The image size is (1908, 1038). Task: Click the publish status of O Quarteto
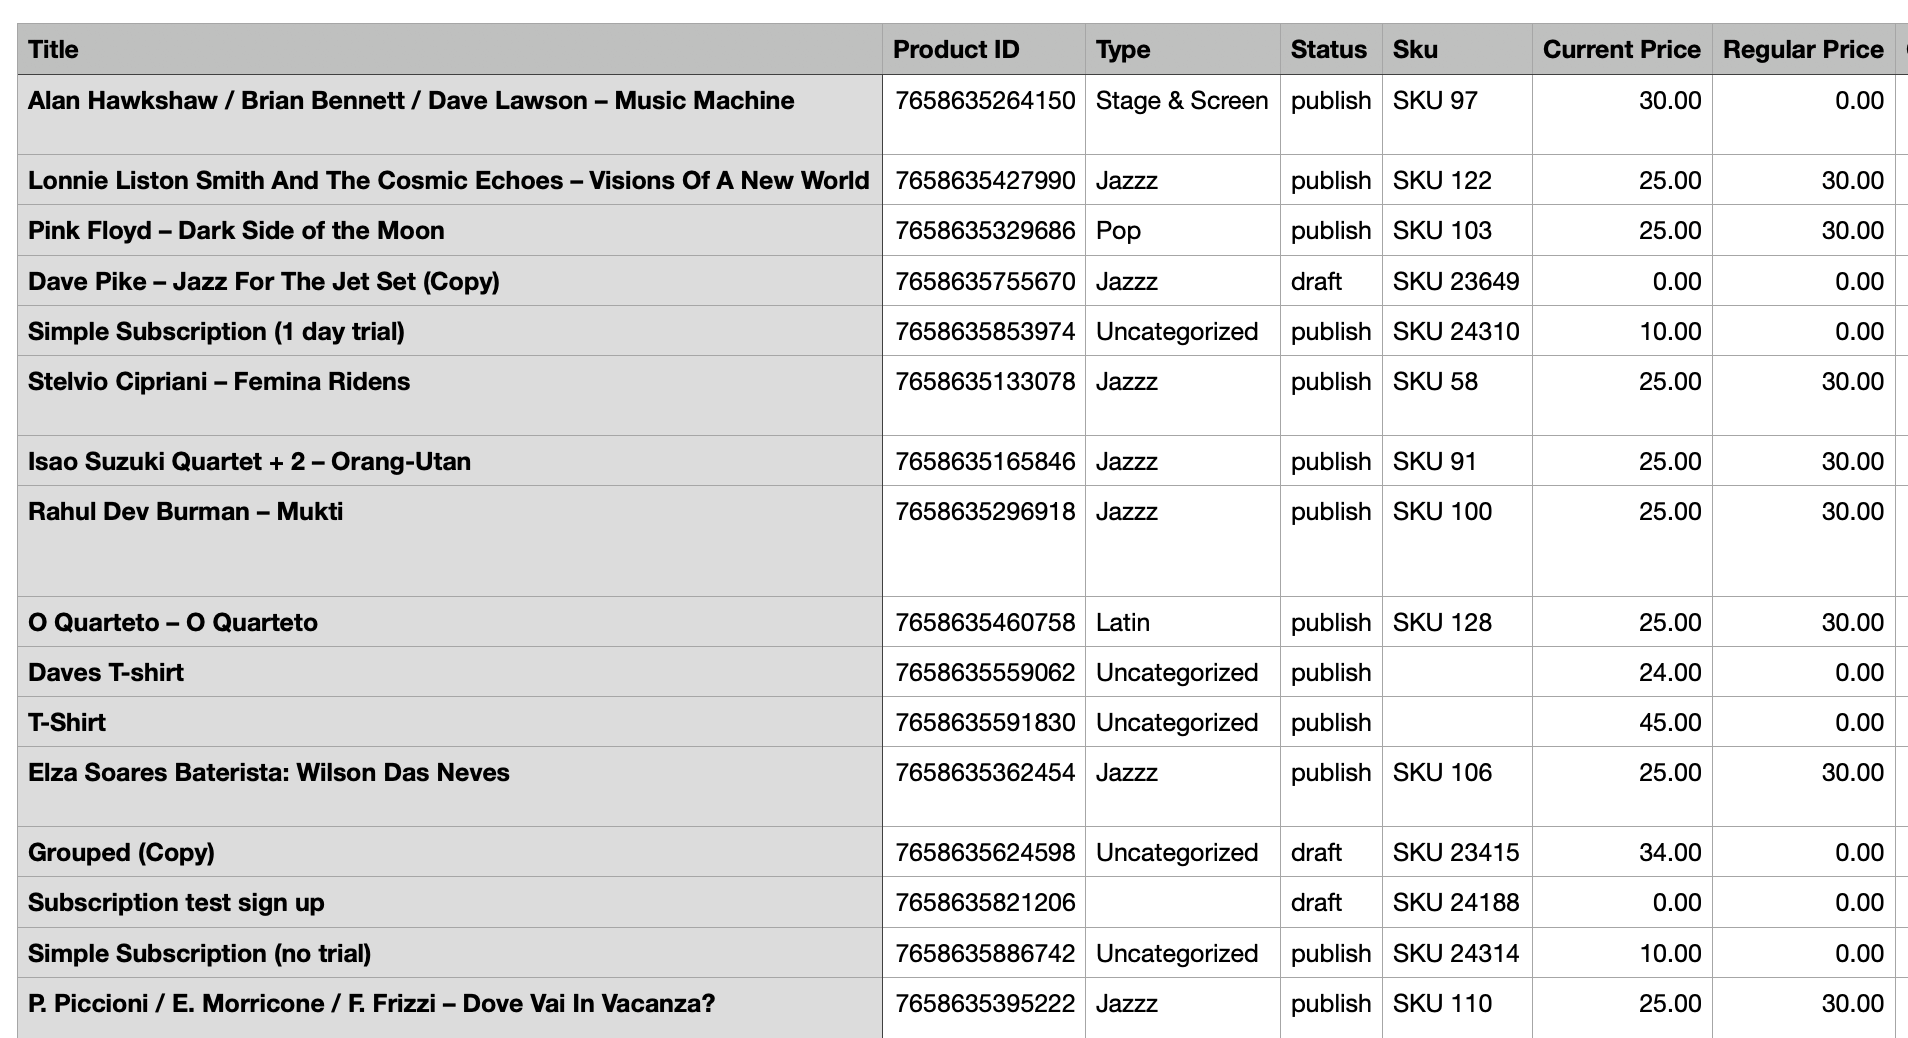tap(1330, 621)
